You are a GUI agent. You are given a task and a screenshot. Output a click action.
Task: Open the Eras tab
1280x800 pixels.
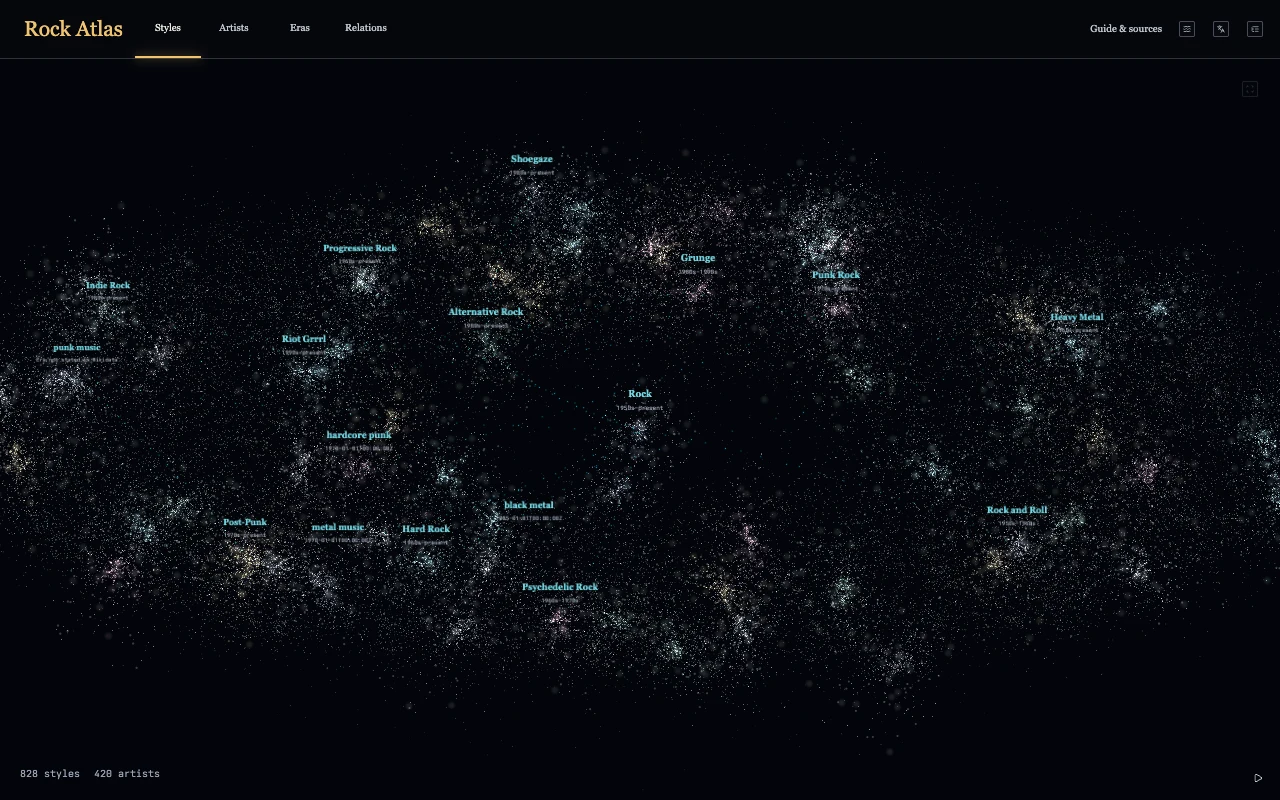pyautogui.click(x=300, y=28)
